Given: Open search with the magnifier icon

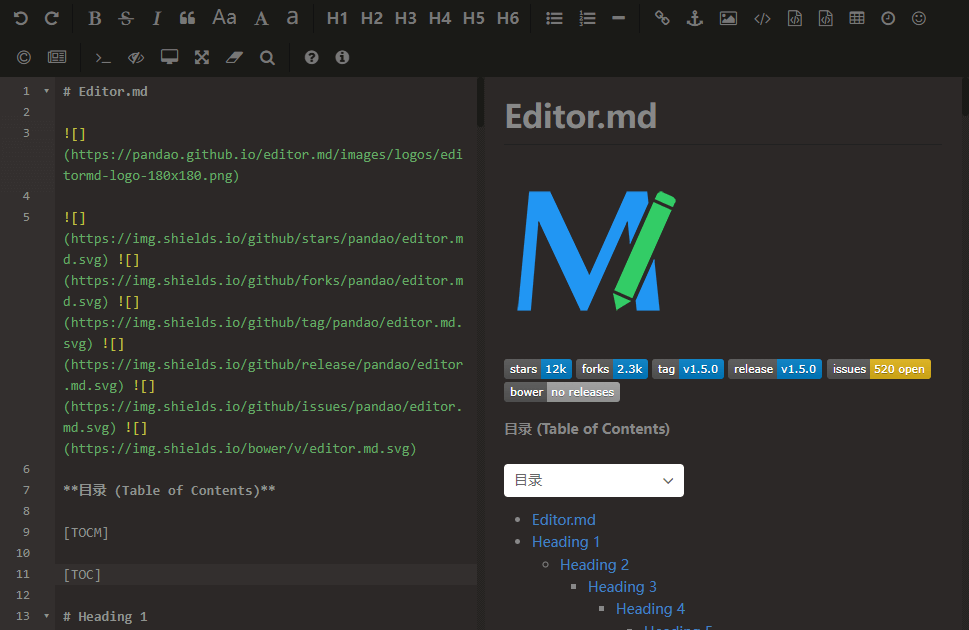Looking at the screenshot, I should coord(267,57).
